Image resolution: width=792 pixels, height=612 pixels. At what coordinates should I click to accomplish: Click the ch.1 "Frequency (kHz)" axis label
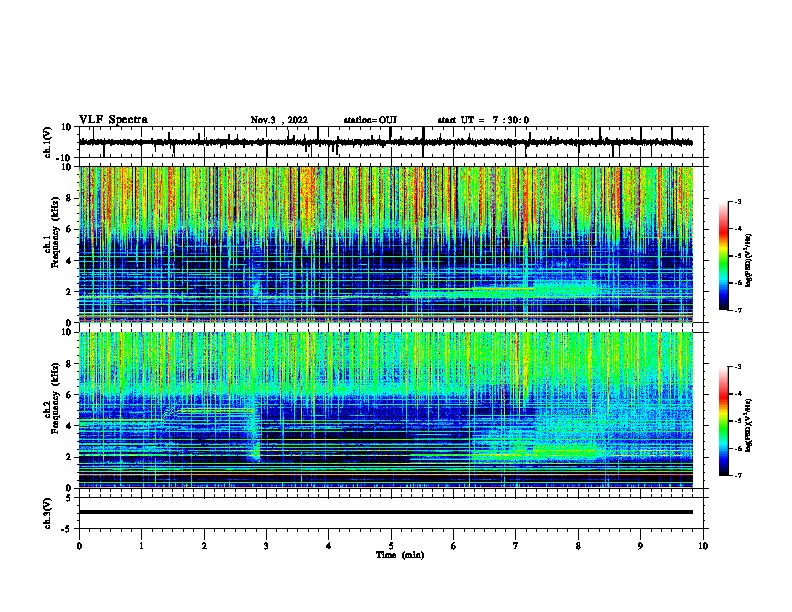55,232
